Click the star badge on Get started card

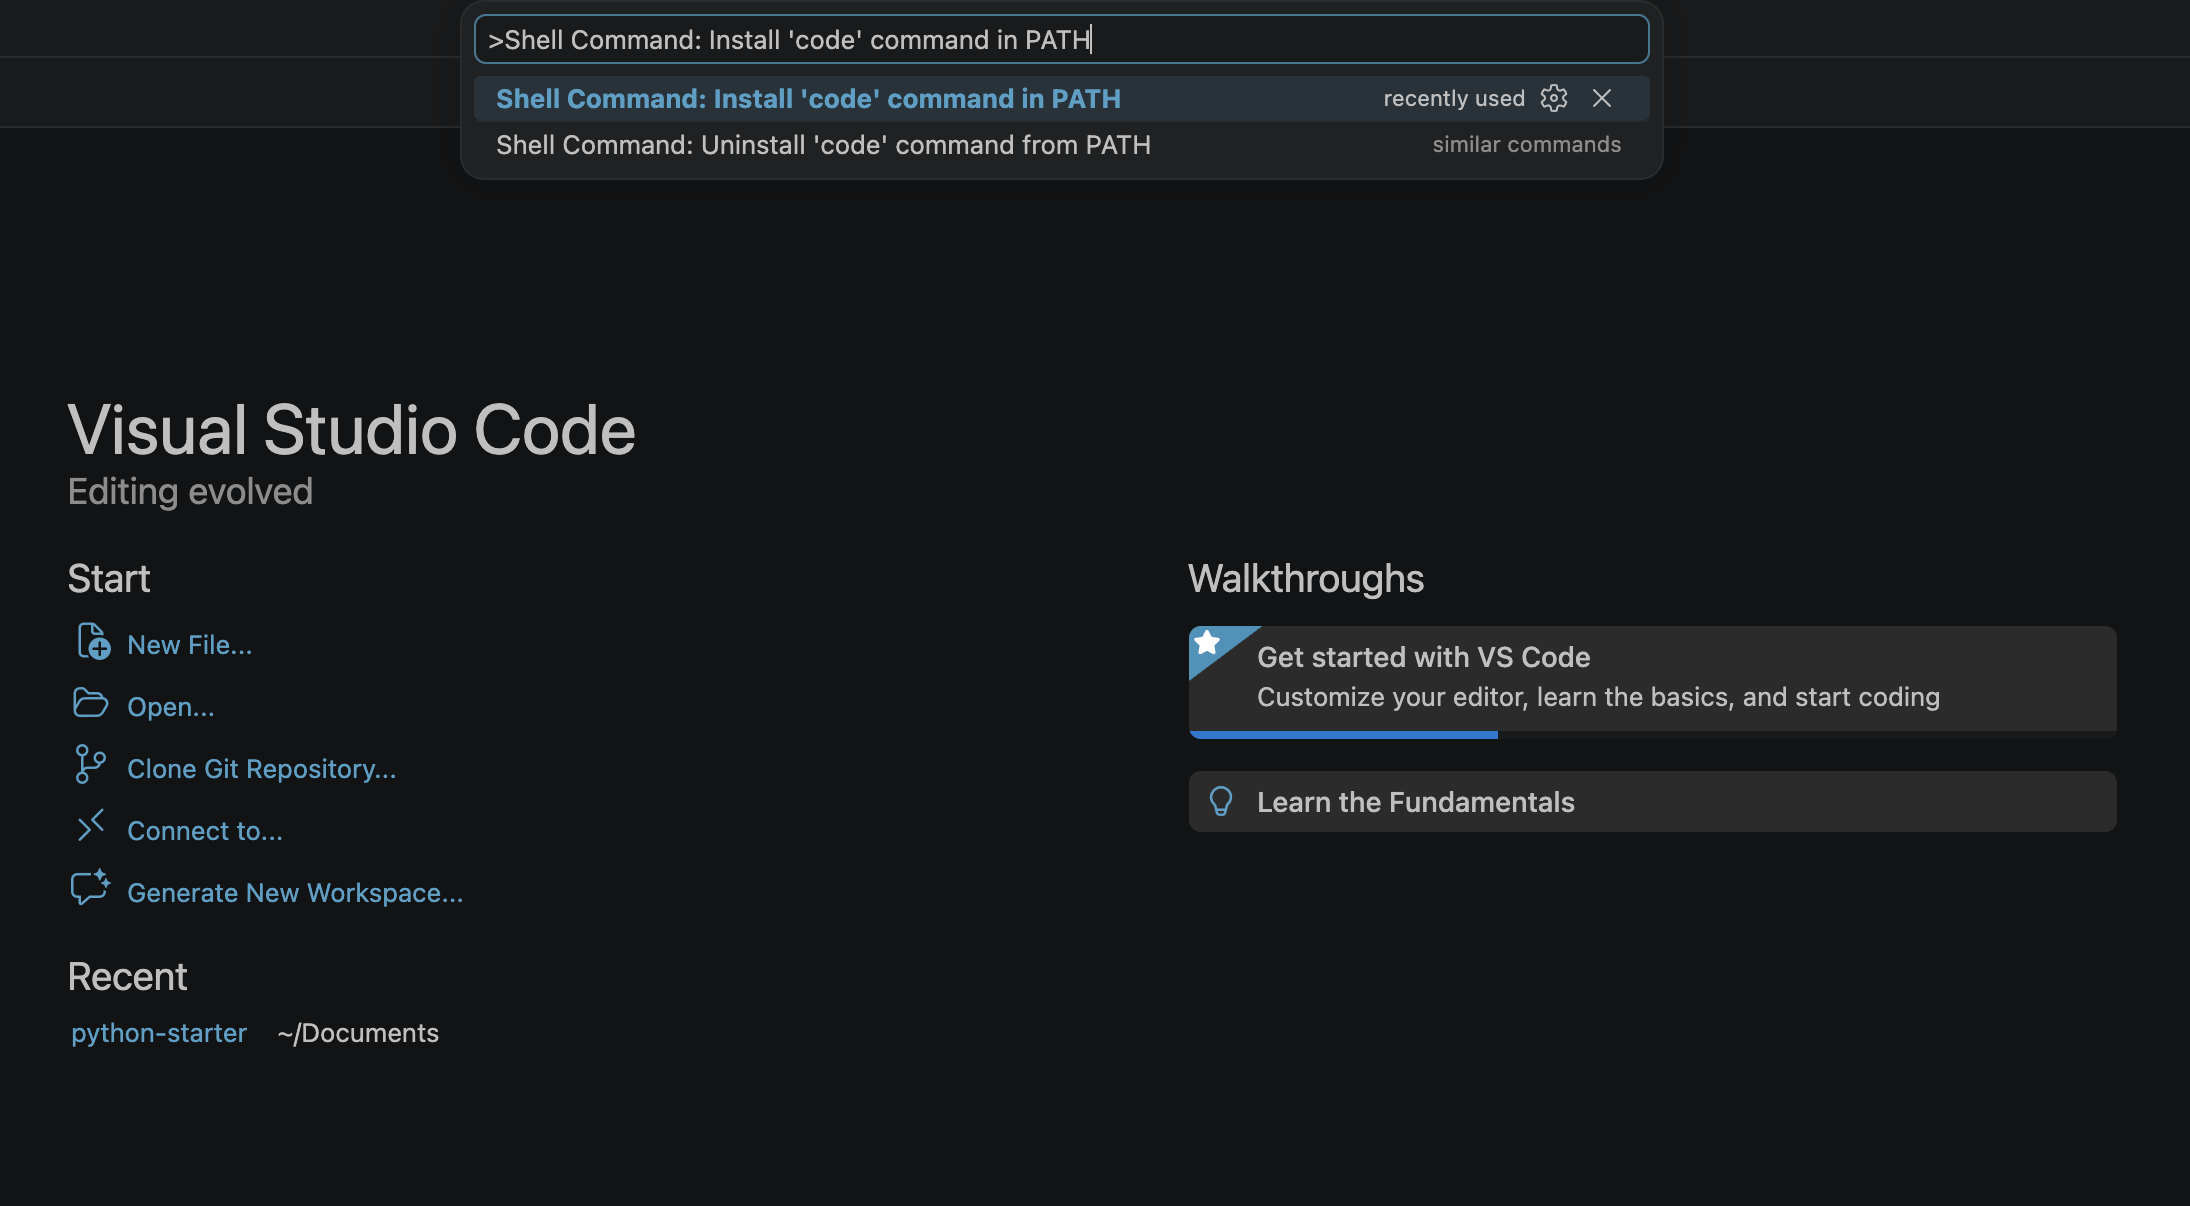coord(1208,643)
